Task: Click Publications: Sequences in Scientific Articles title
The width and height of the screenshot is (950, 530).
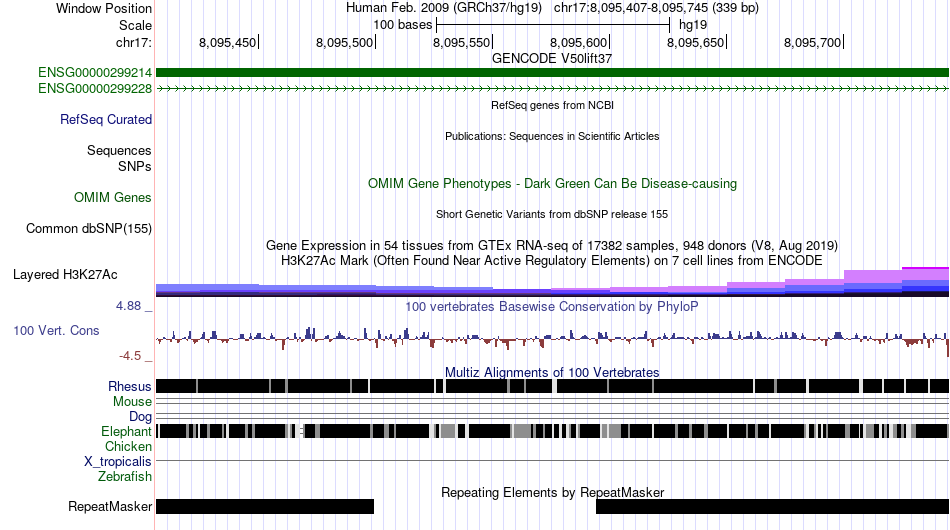Action: tap(552, 136)
